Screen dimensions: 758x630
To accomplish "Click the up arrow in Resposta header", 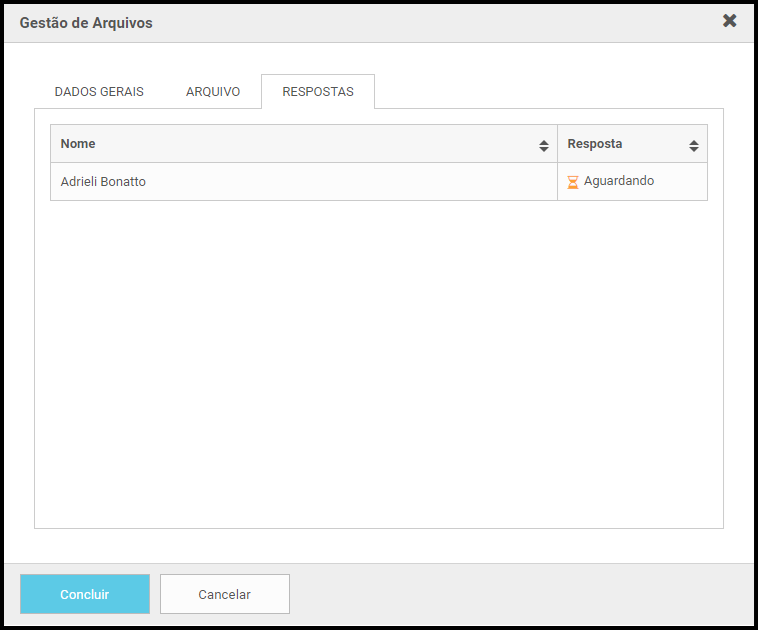I will coord(694,143).
